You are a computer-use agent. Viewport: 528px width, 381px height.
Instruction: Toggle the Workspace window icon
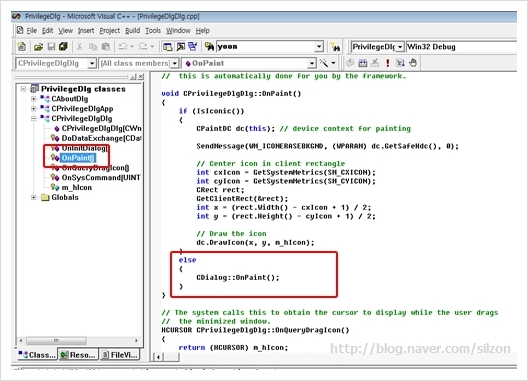[167, 46]
